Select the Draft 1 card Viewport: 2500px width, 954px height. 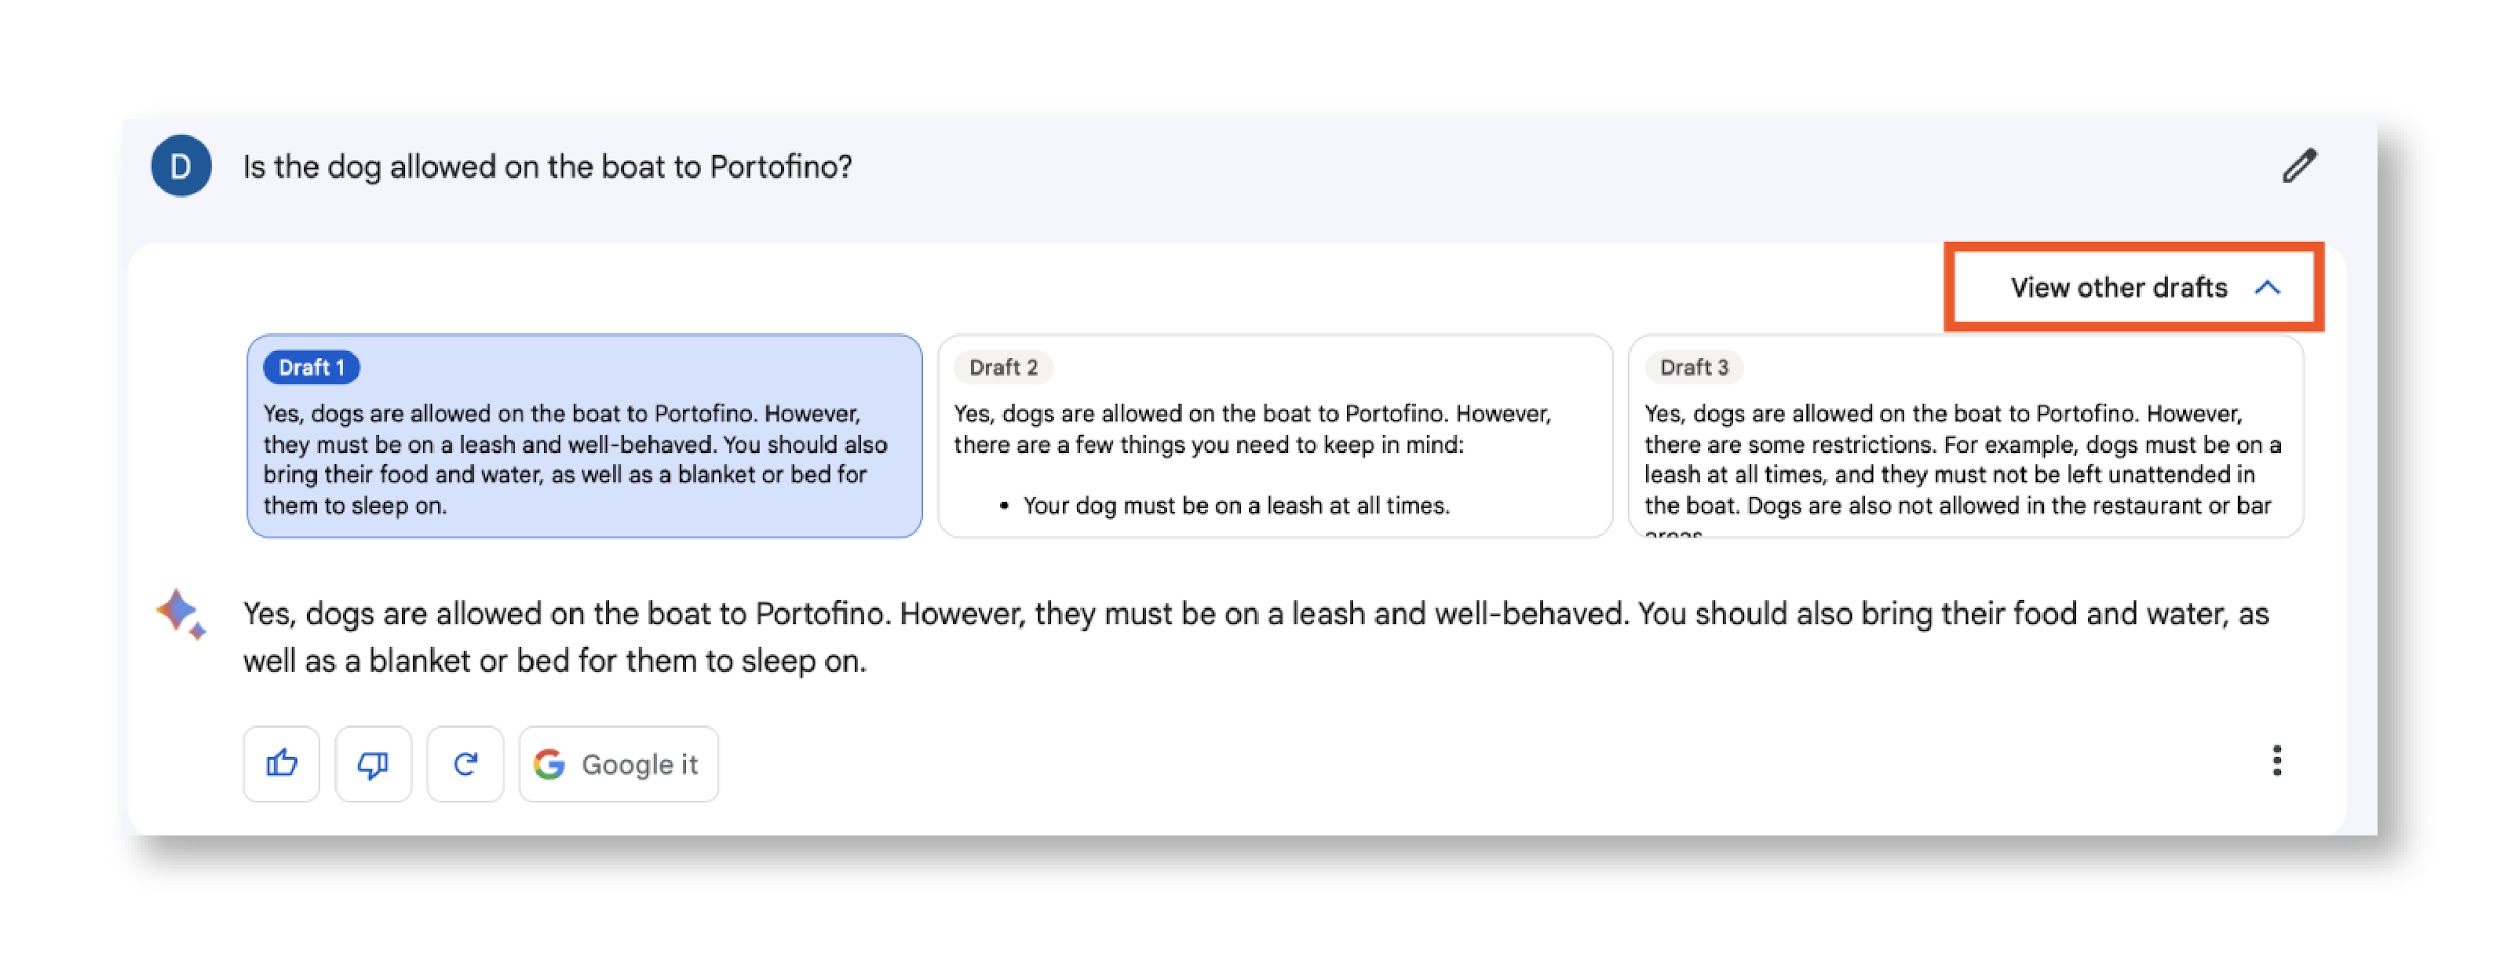tap(584, 460)
